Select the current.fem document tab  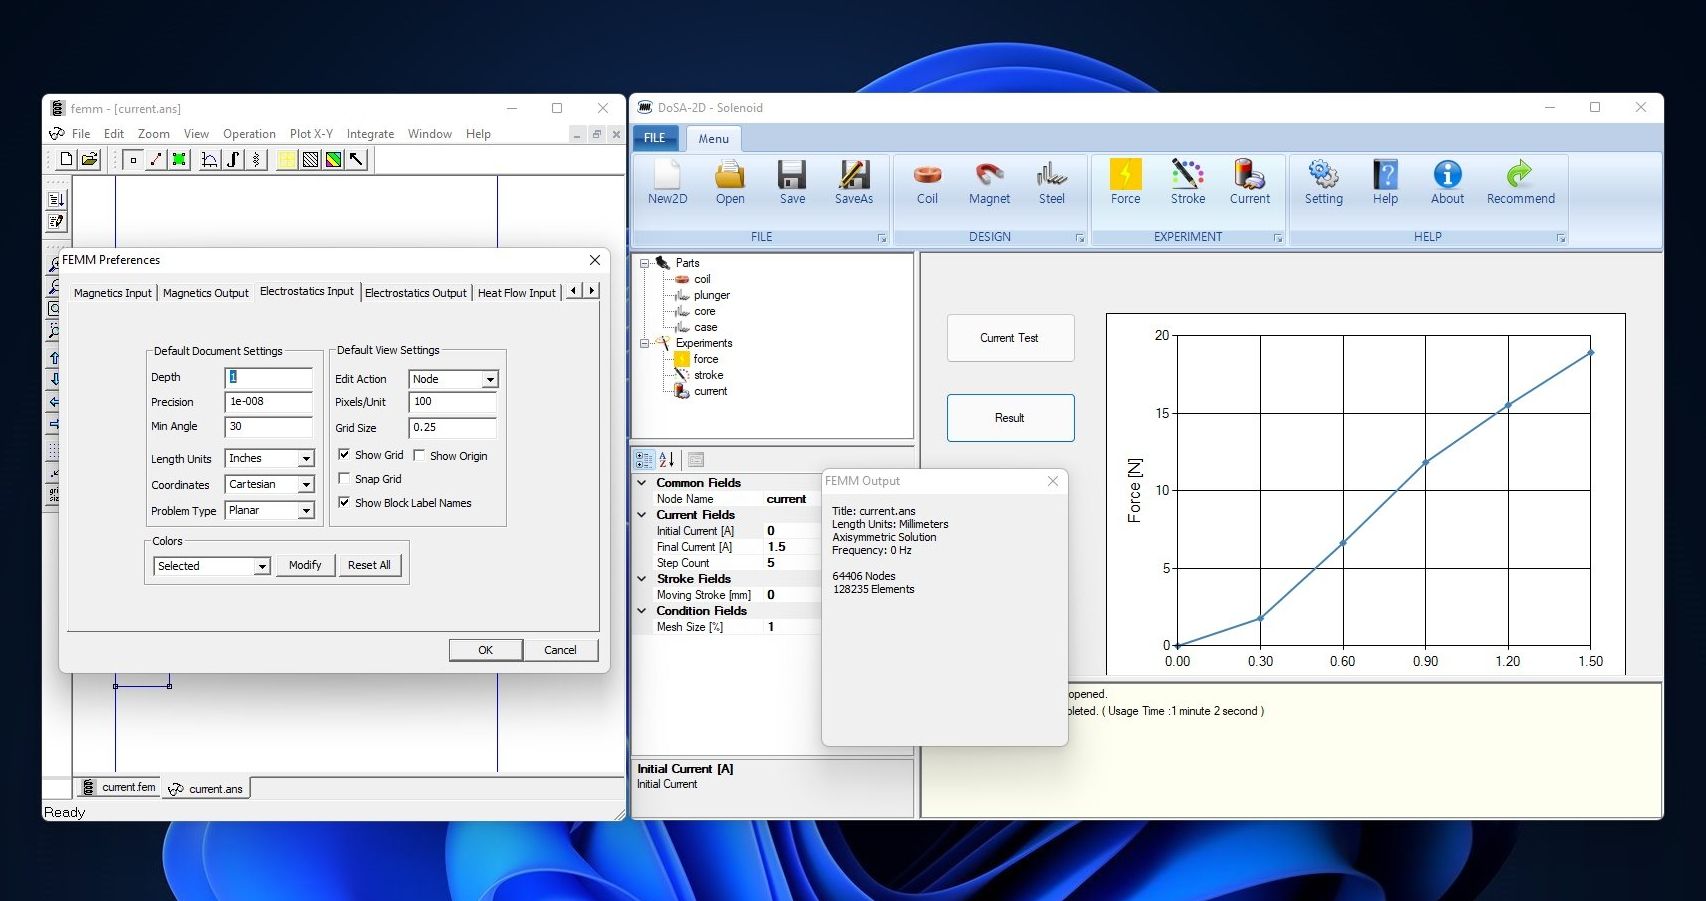[x=119, y=788]
